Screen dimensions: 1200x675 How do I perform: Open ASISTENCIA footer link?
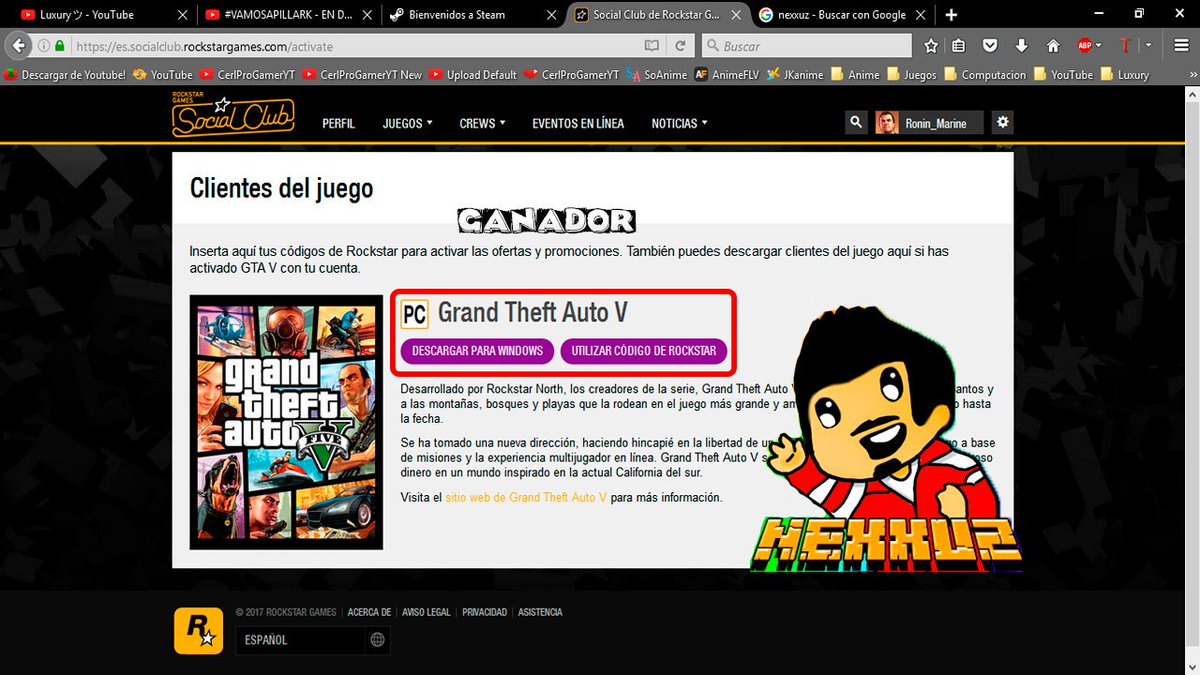coord(540,612)
